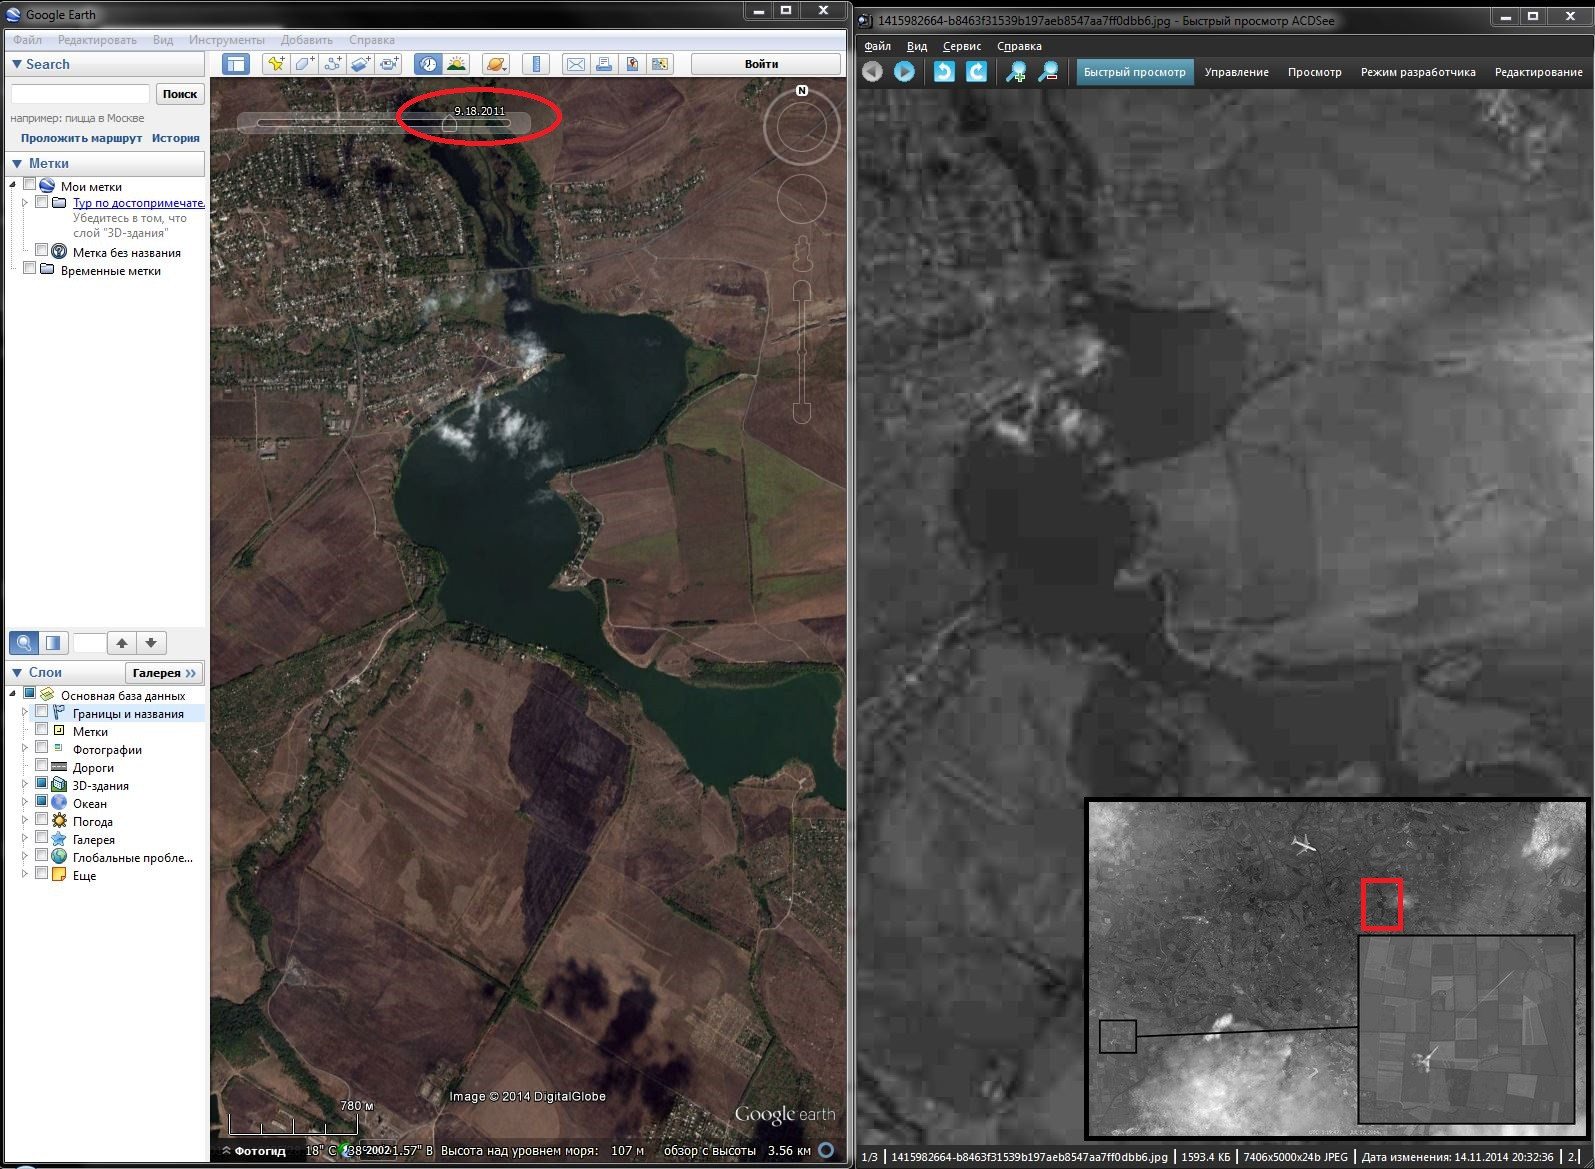Click the Войти sign-in button

765,64
